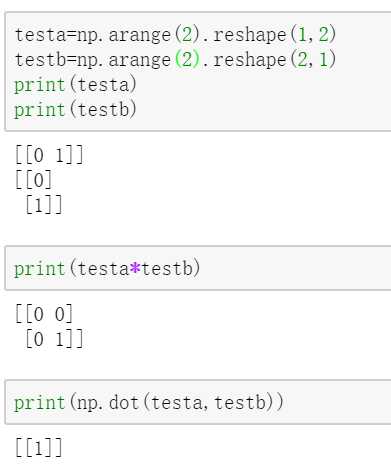Screen dimensions: 391x476
Task: Select the print(testa*testb) cell
Action: (x=198, y=268)
